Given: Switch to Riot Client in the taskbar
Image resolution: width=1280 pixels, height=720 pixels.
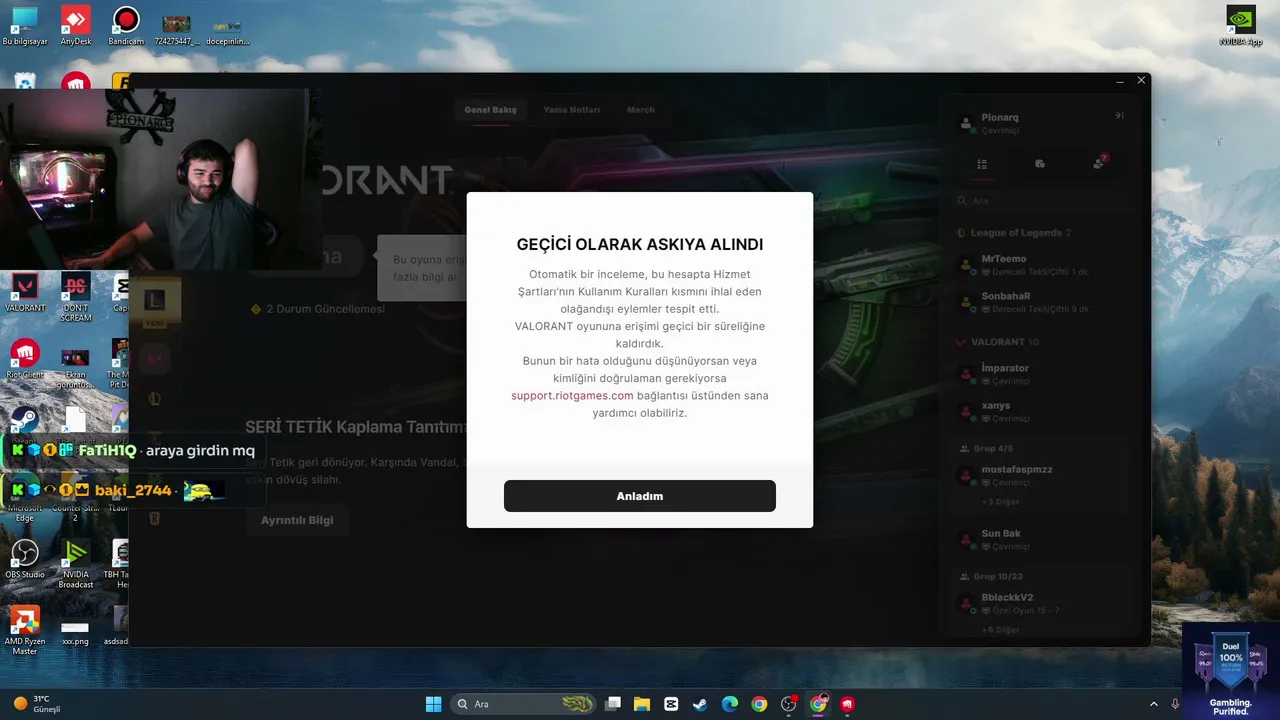Looking at the screenshot, I should point(848,704).
